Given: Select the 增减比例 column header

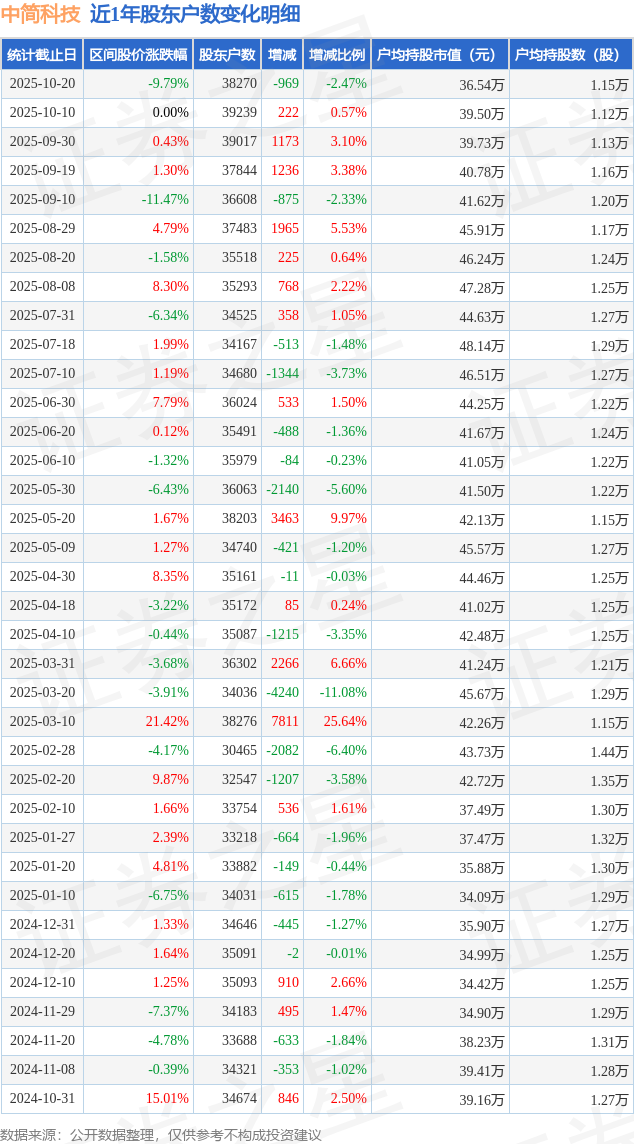Looking at the screenshot, I should coord(337,55).
